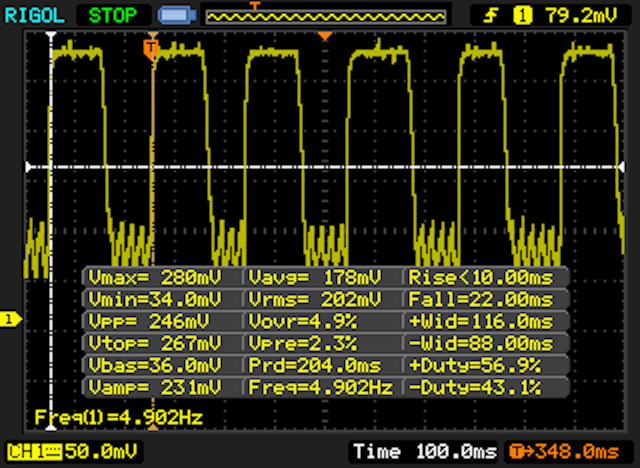The image size is (640, 468).
Task: Click the orange T marker above memory bar
Action: (255, 6)
